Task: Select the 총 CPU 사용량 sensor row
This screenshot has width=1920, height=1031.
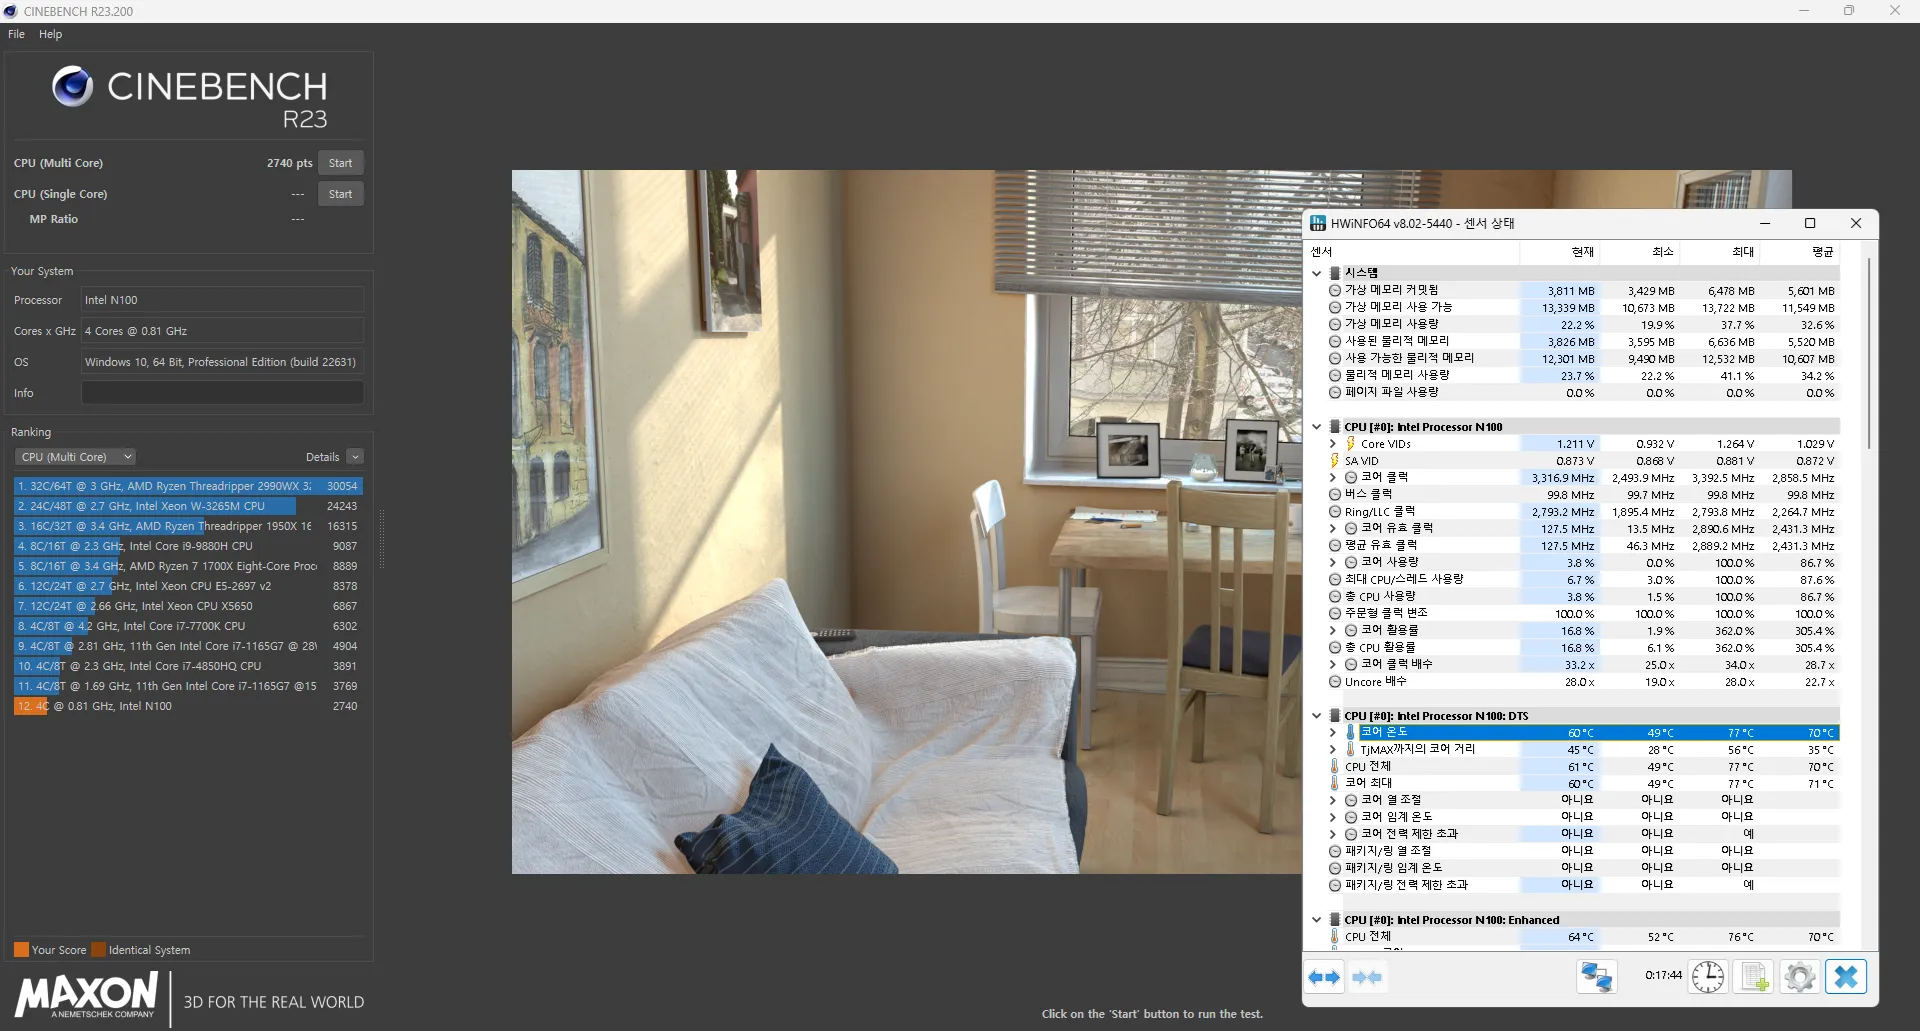Action: tap(1584, 597)
